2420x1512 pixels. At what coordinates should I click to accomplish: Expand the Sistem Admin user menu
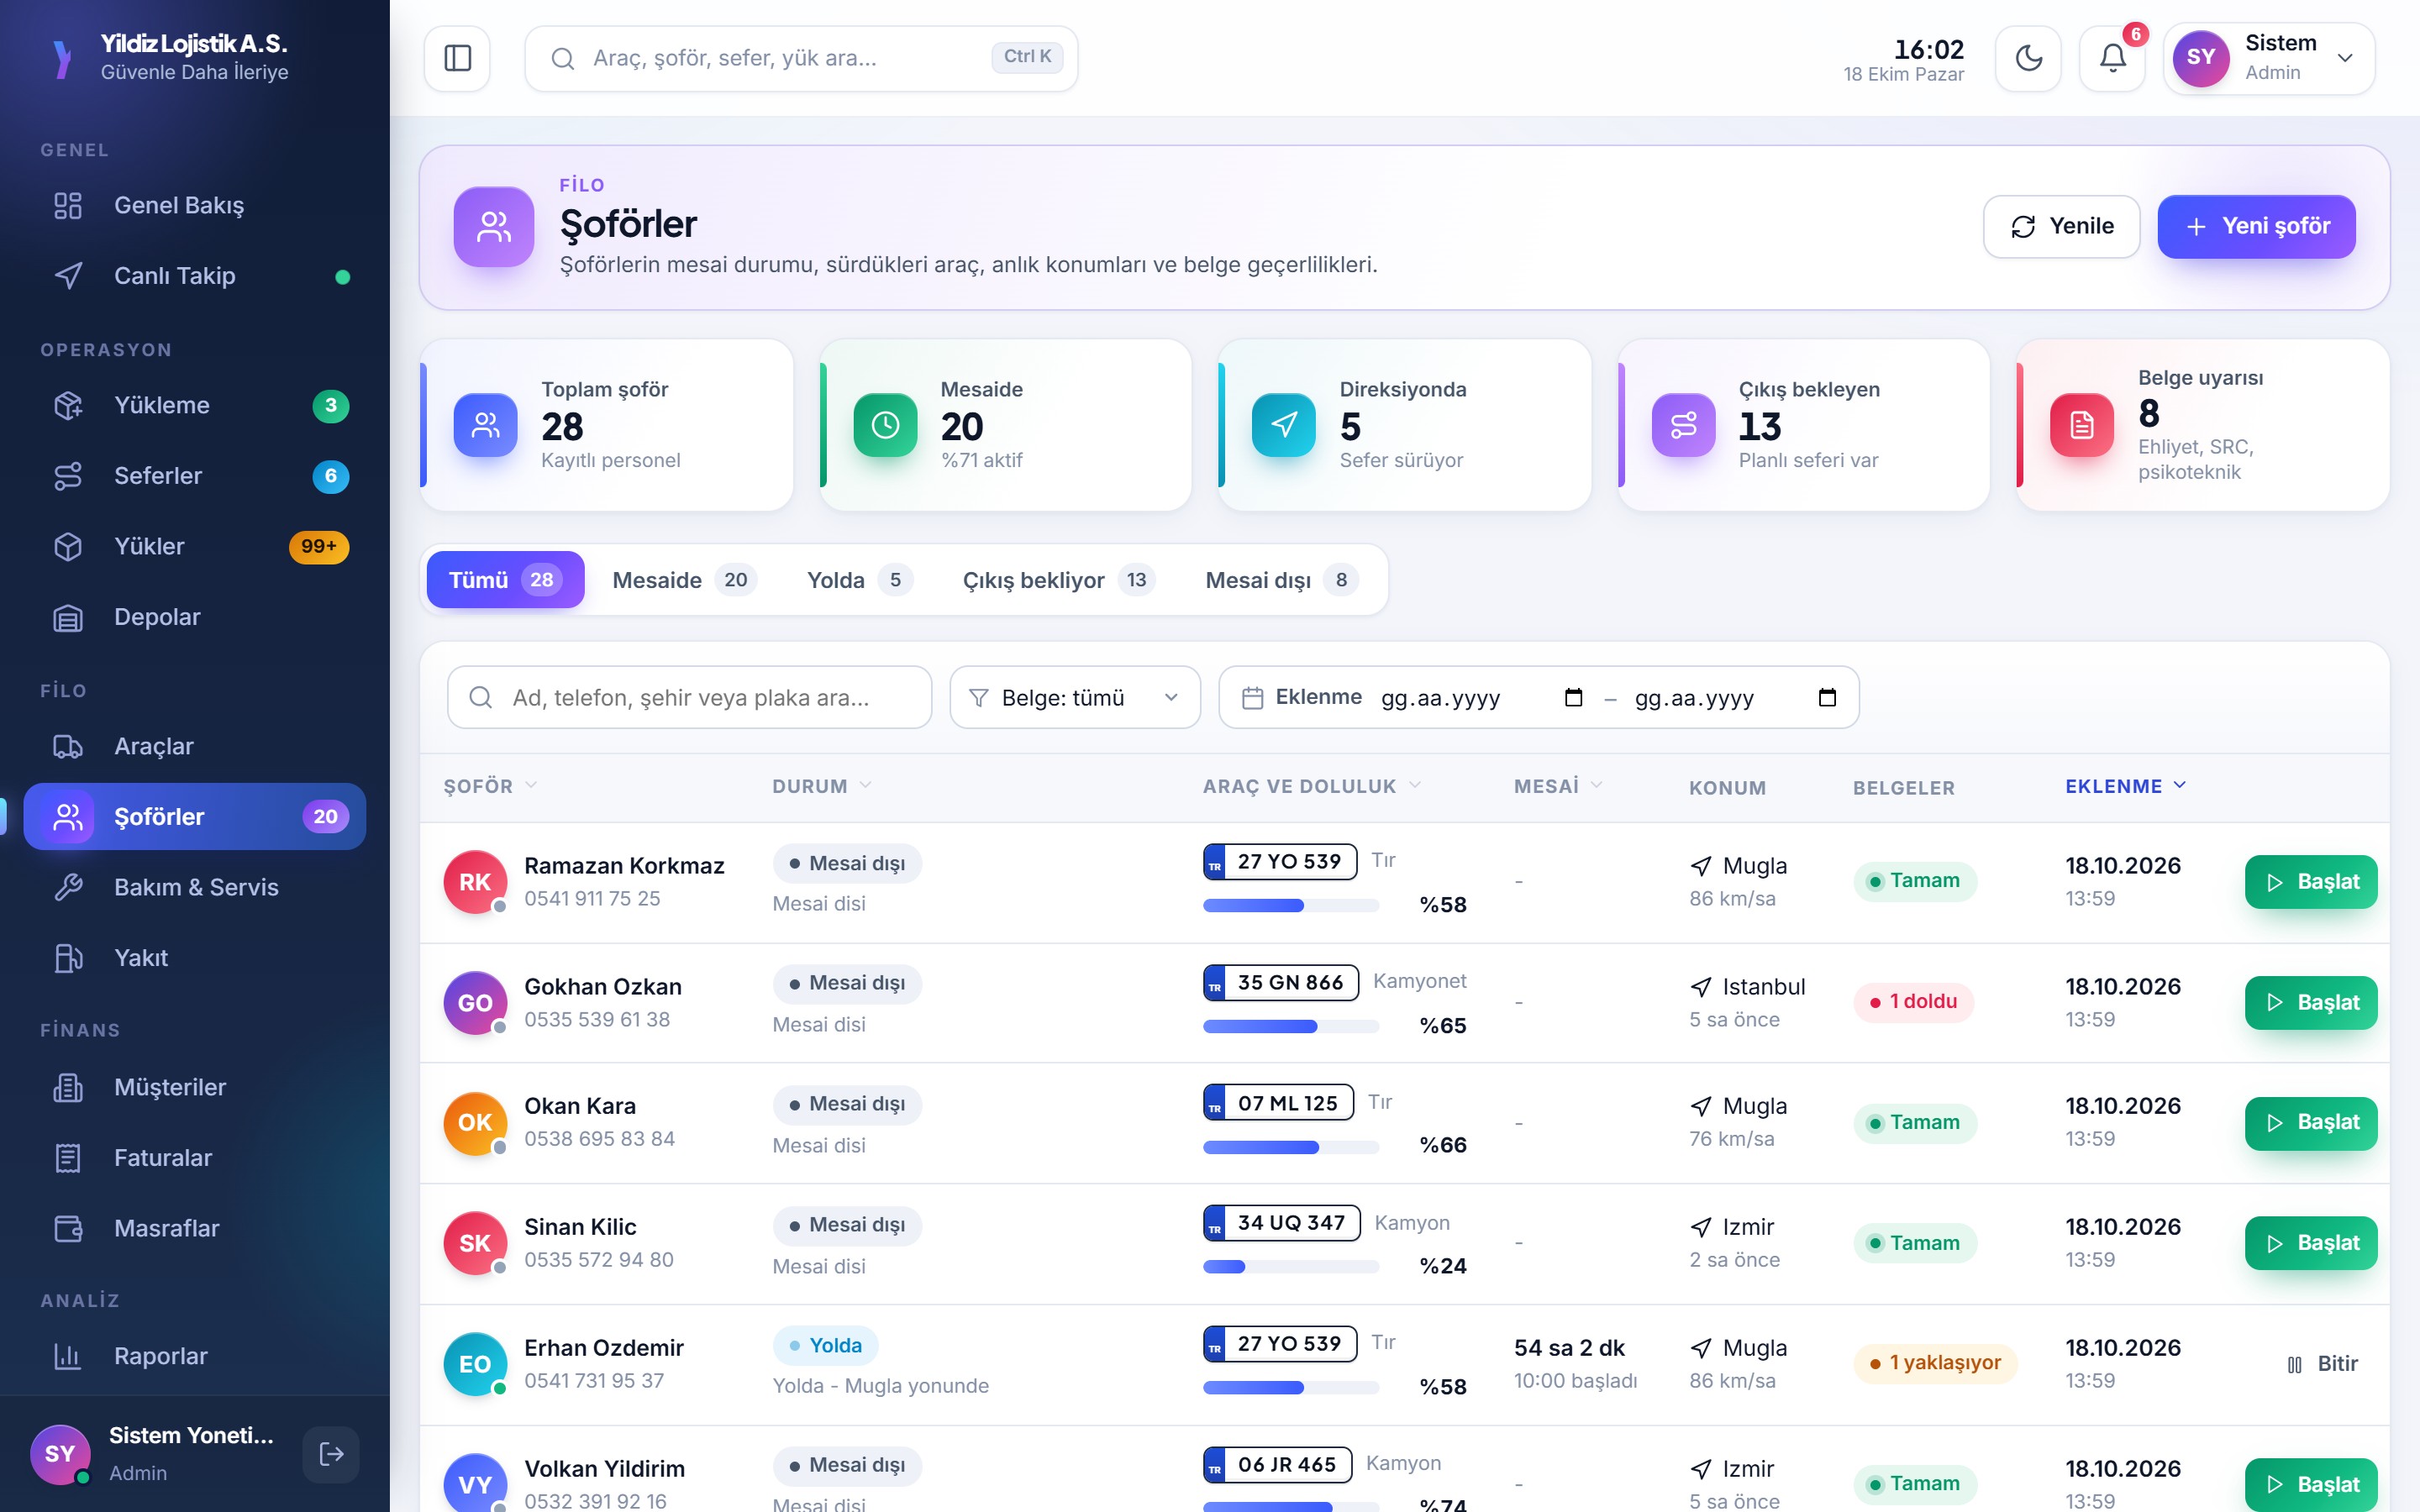(2269, 58)
